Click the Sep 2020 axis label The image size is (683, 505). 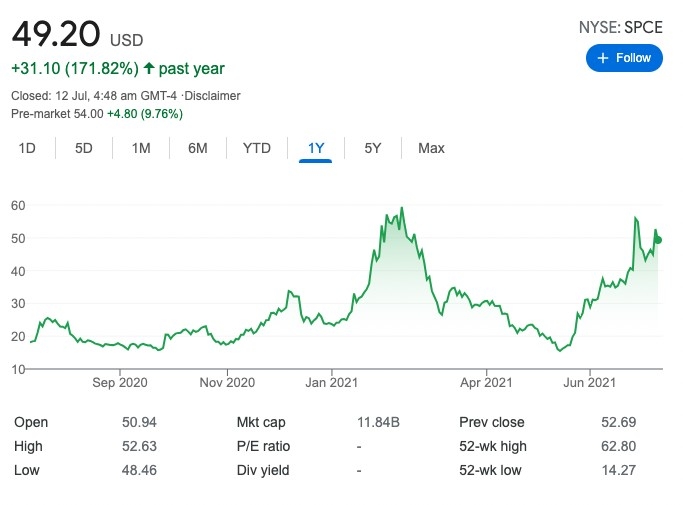tap(120, 383)
